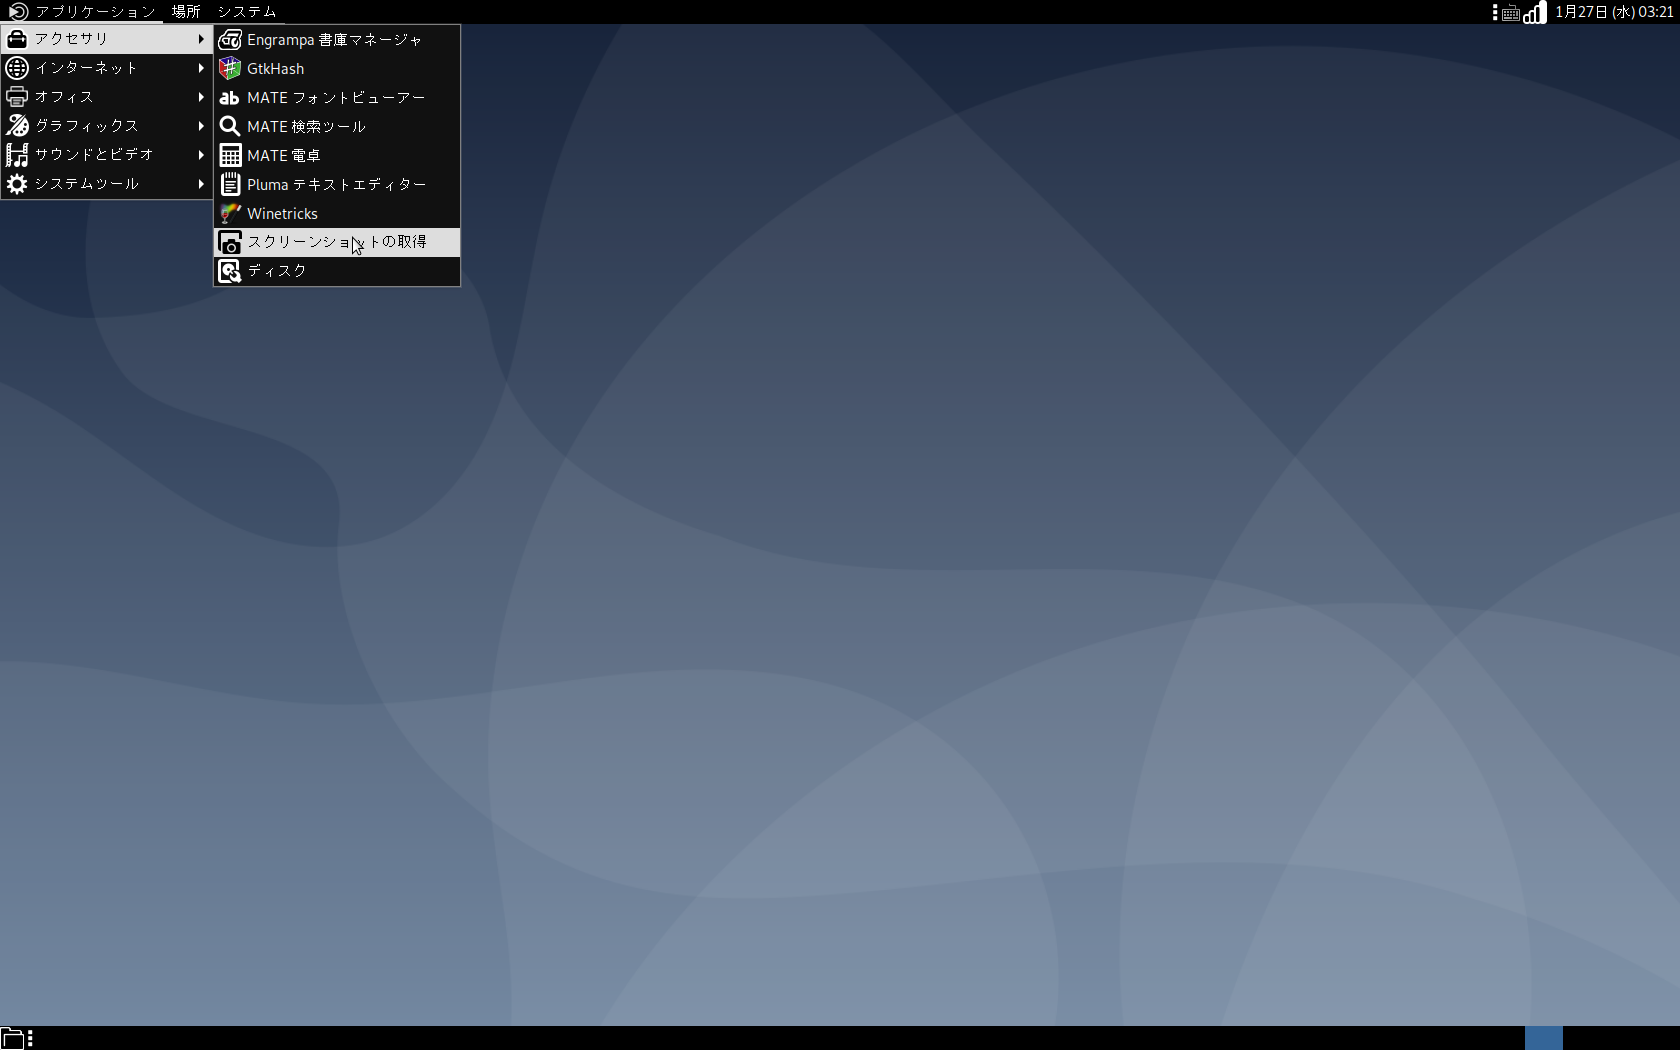Click the ディスク disk utility icon
The width and height of the screenshot is (1680, 1050).
pyautogui.click(x=230, y=272)
